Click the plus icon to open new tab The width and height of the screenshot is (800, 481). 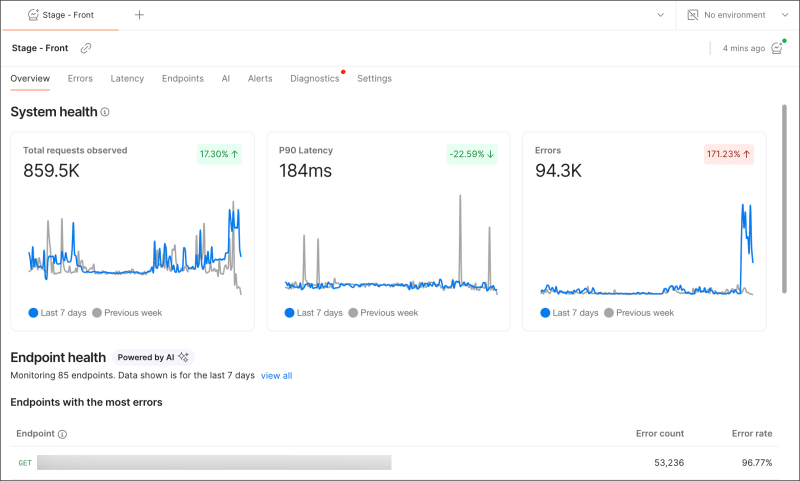[x=139, y=15]
